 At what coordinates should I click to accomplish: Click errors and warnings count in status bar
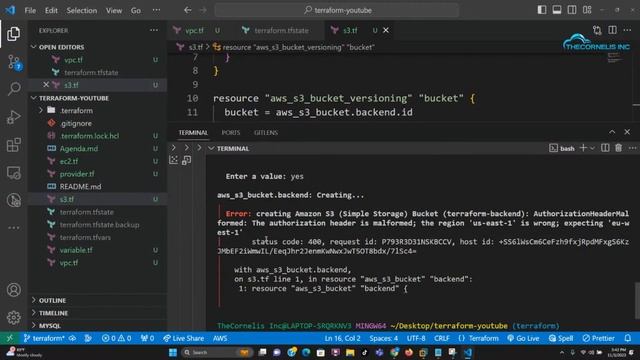(116, 338)
